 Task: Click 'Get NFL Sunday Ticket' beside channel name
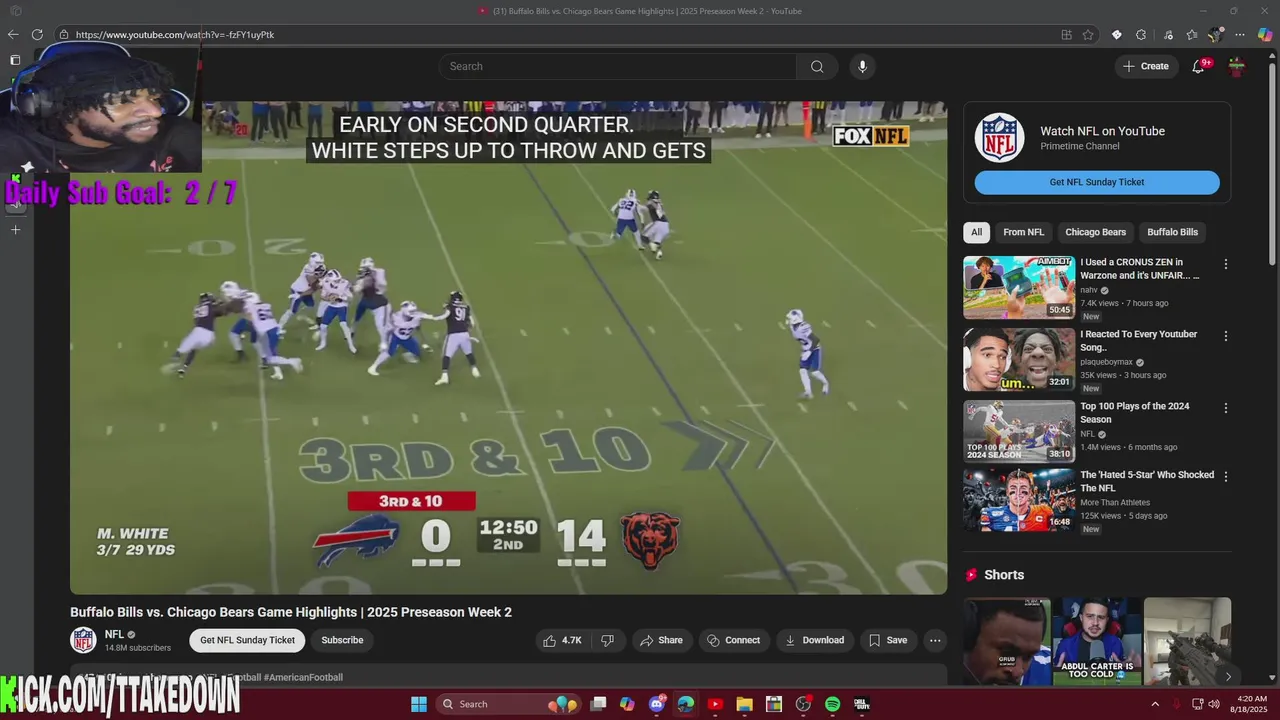pos(247,640)
